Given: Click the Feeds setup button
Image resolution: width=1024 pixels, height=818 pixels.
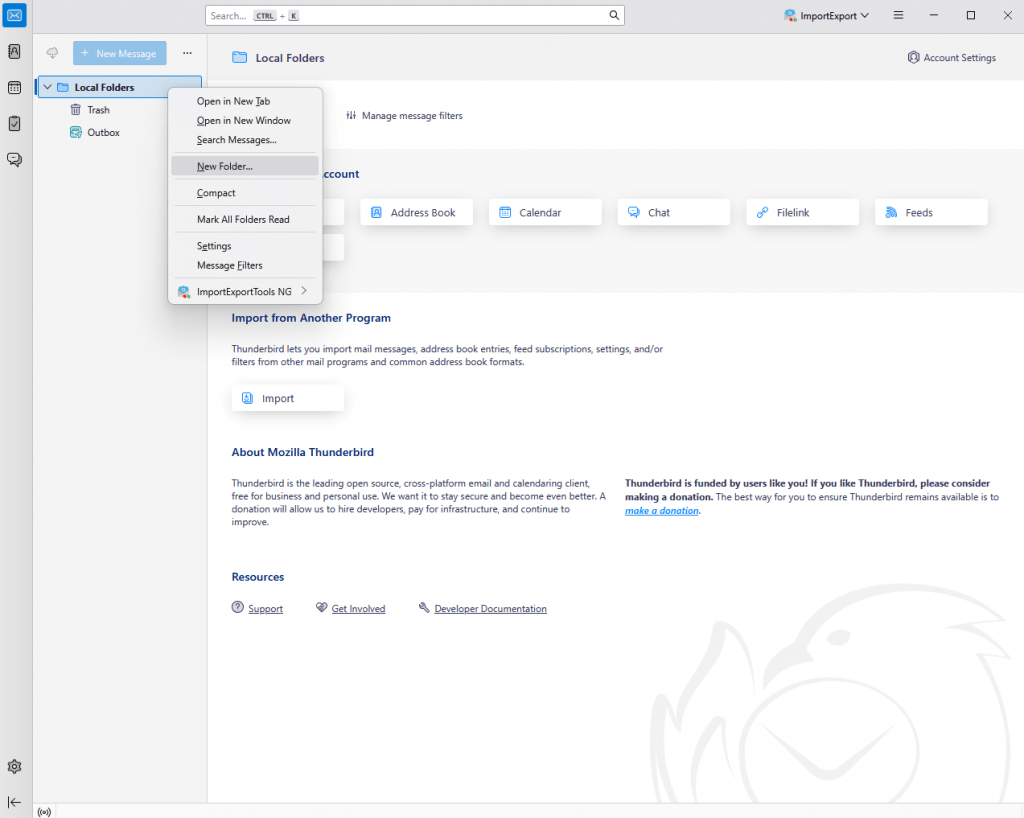Looking at the screenshot, I should click(931, 212).
